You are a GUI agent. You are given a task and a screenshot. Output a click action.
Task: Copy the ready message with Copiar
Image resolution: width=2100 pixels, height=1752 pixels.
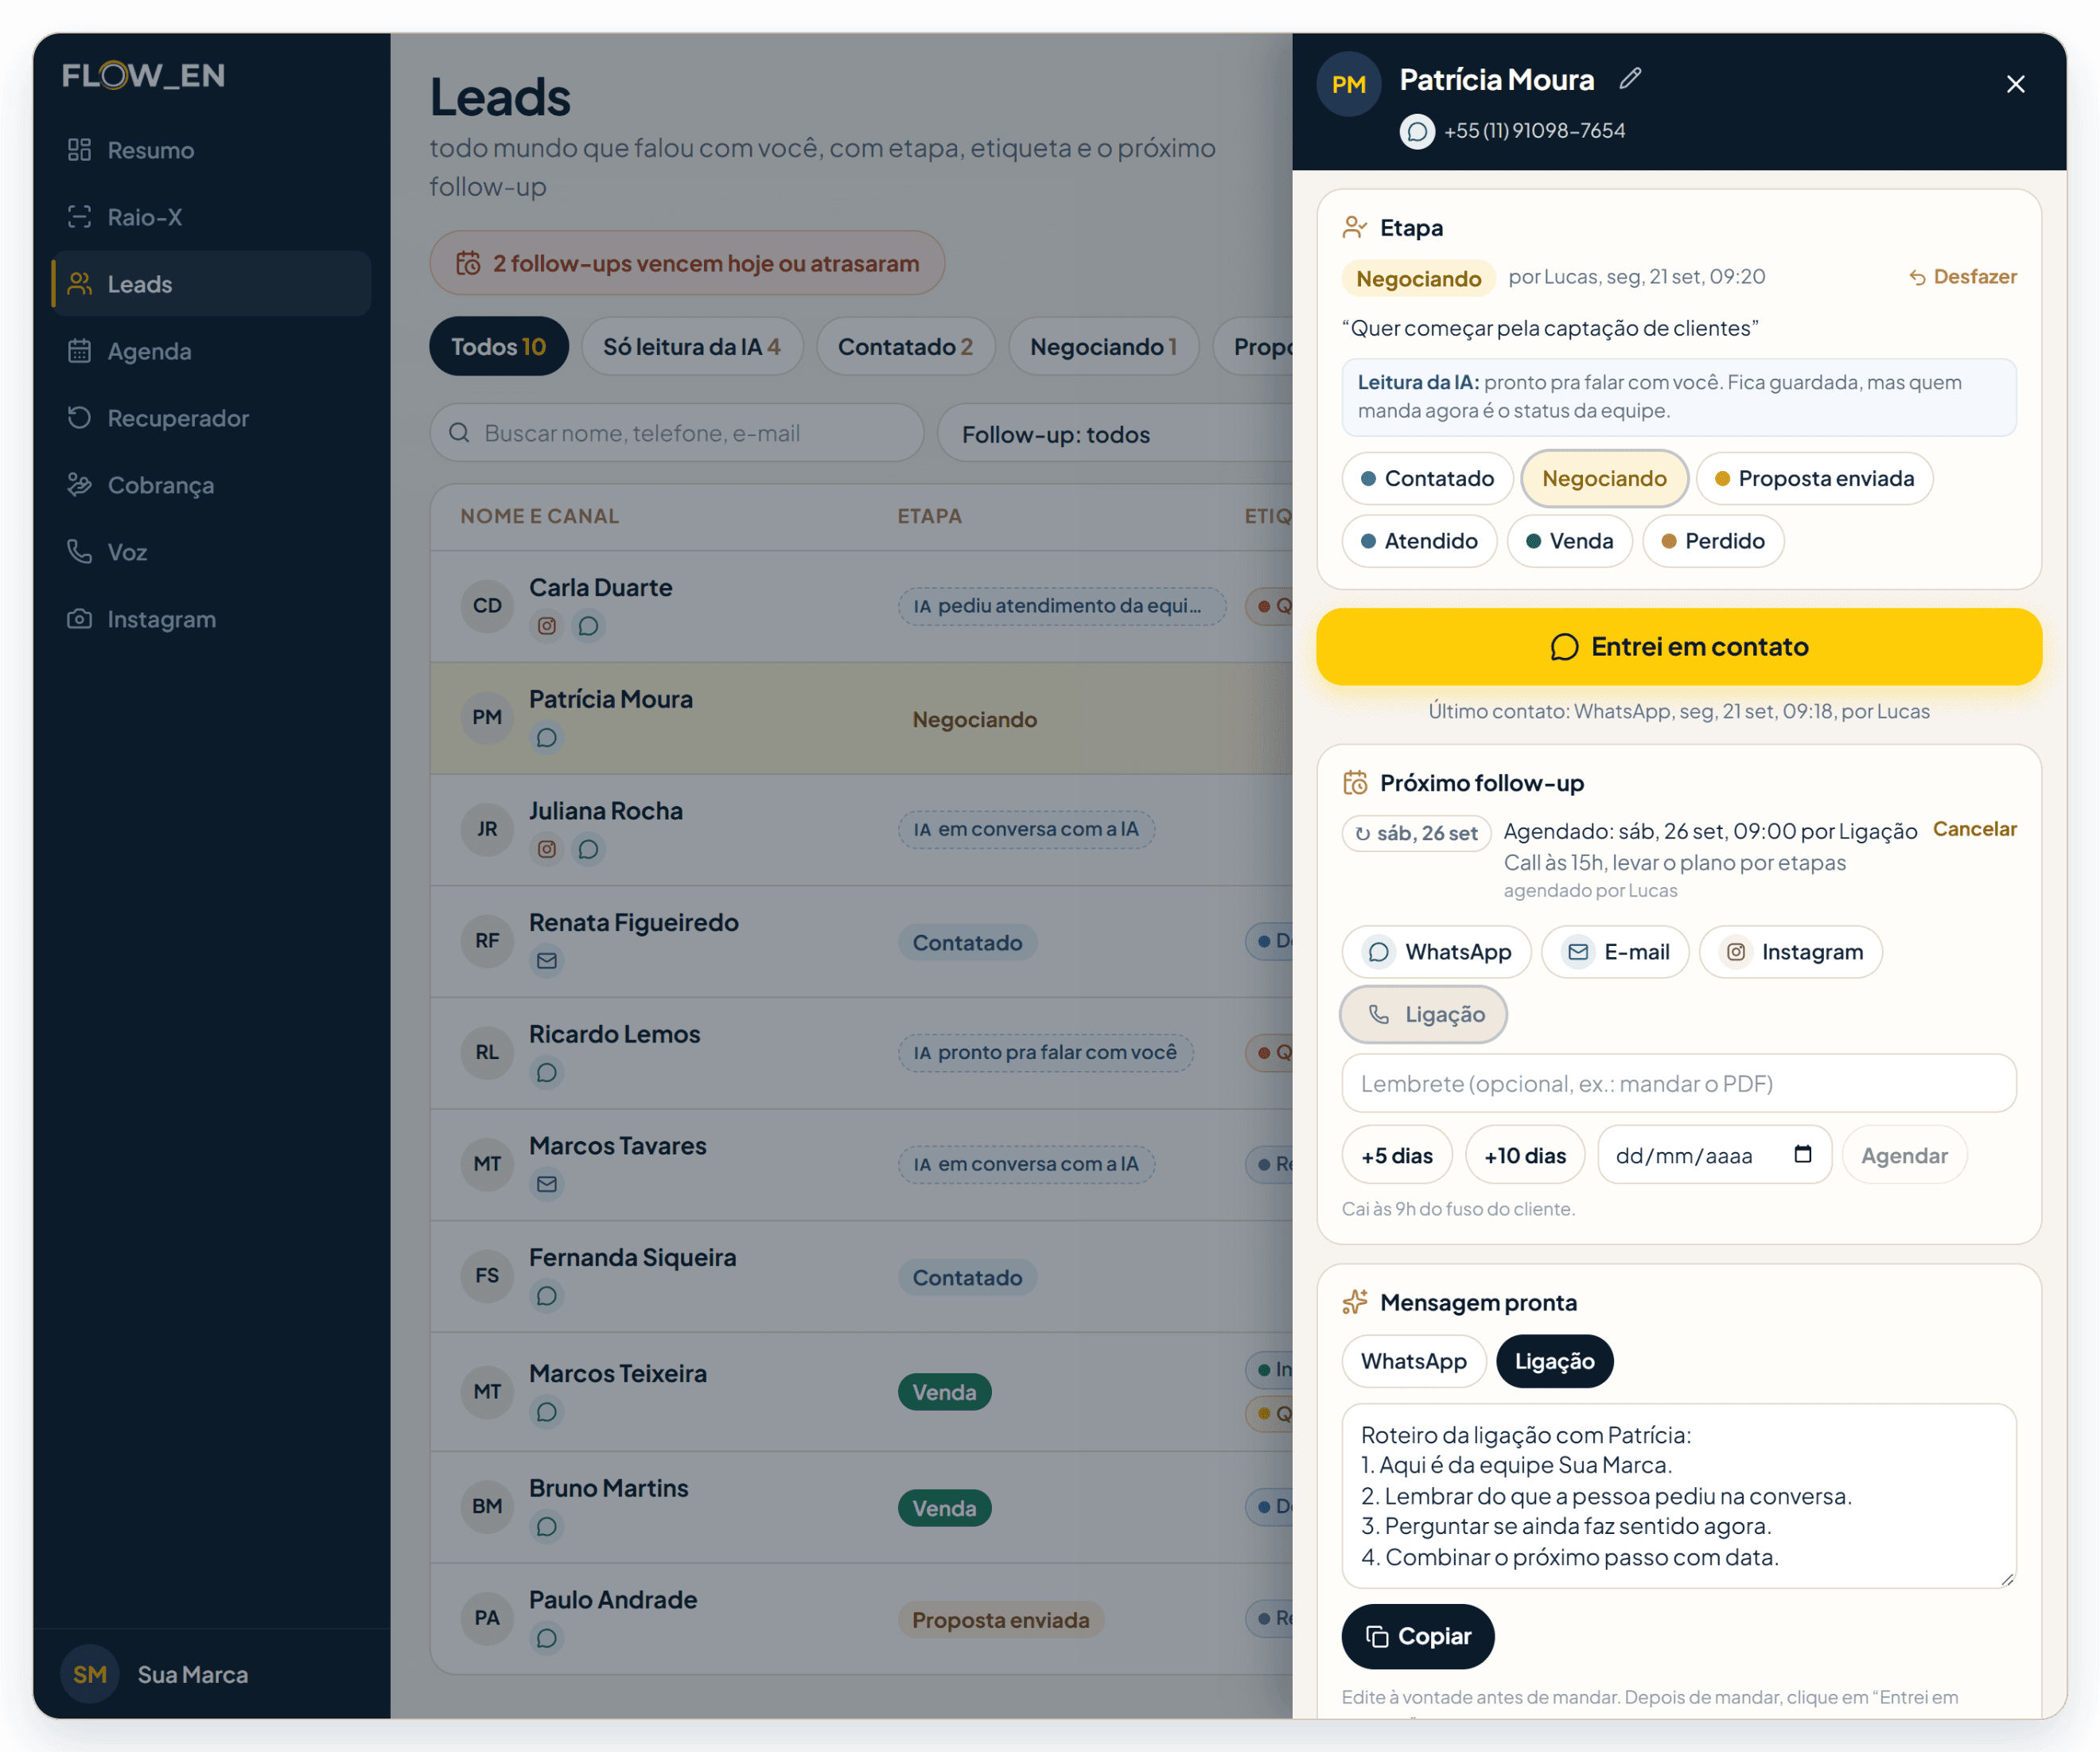1418,1637
